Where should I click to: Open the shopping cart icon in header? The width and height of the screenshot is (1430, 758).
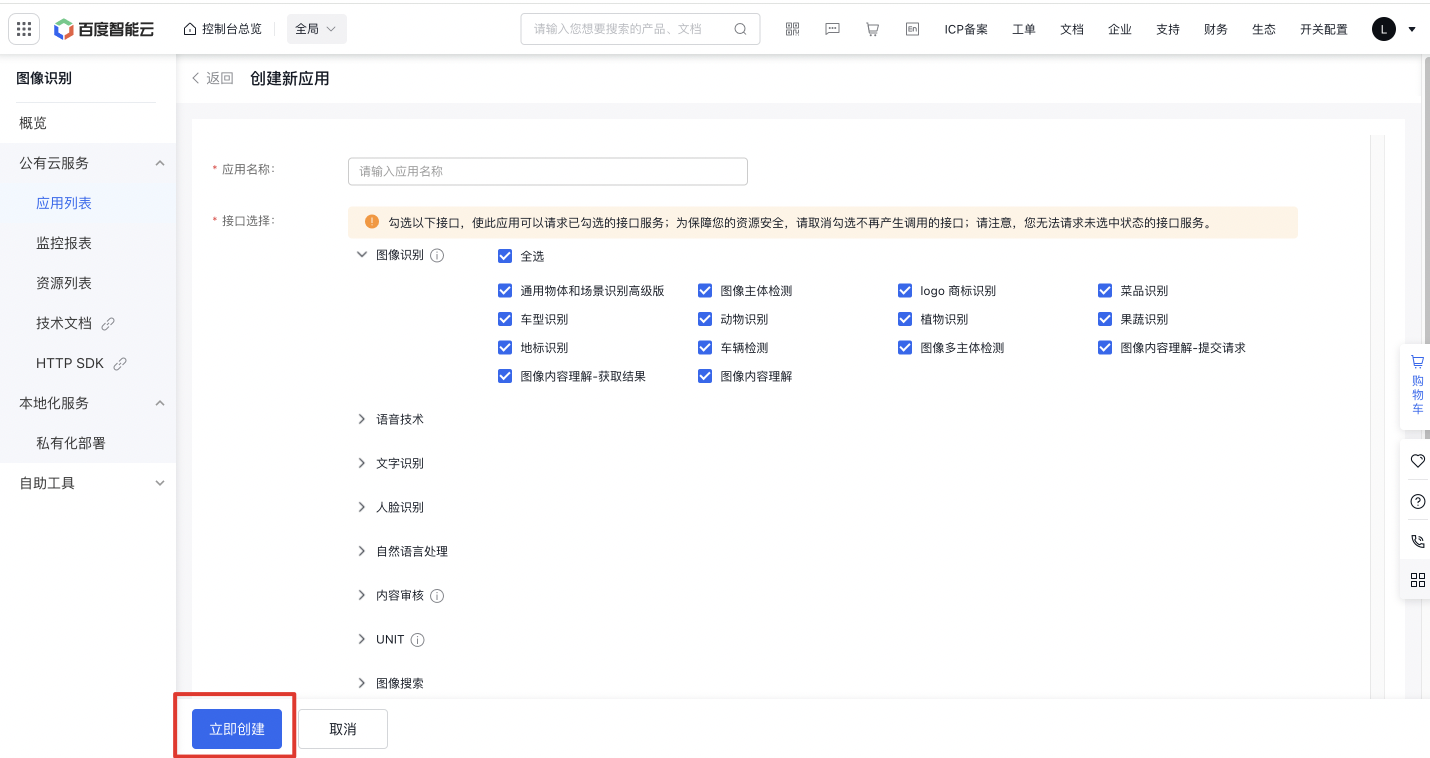[x=872, y=29]
